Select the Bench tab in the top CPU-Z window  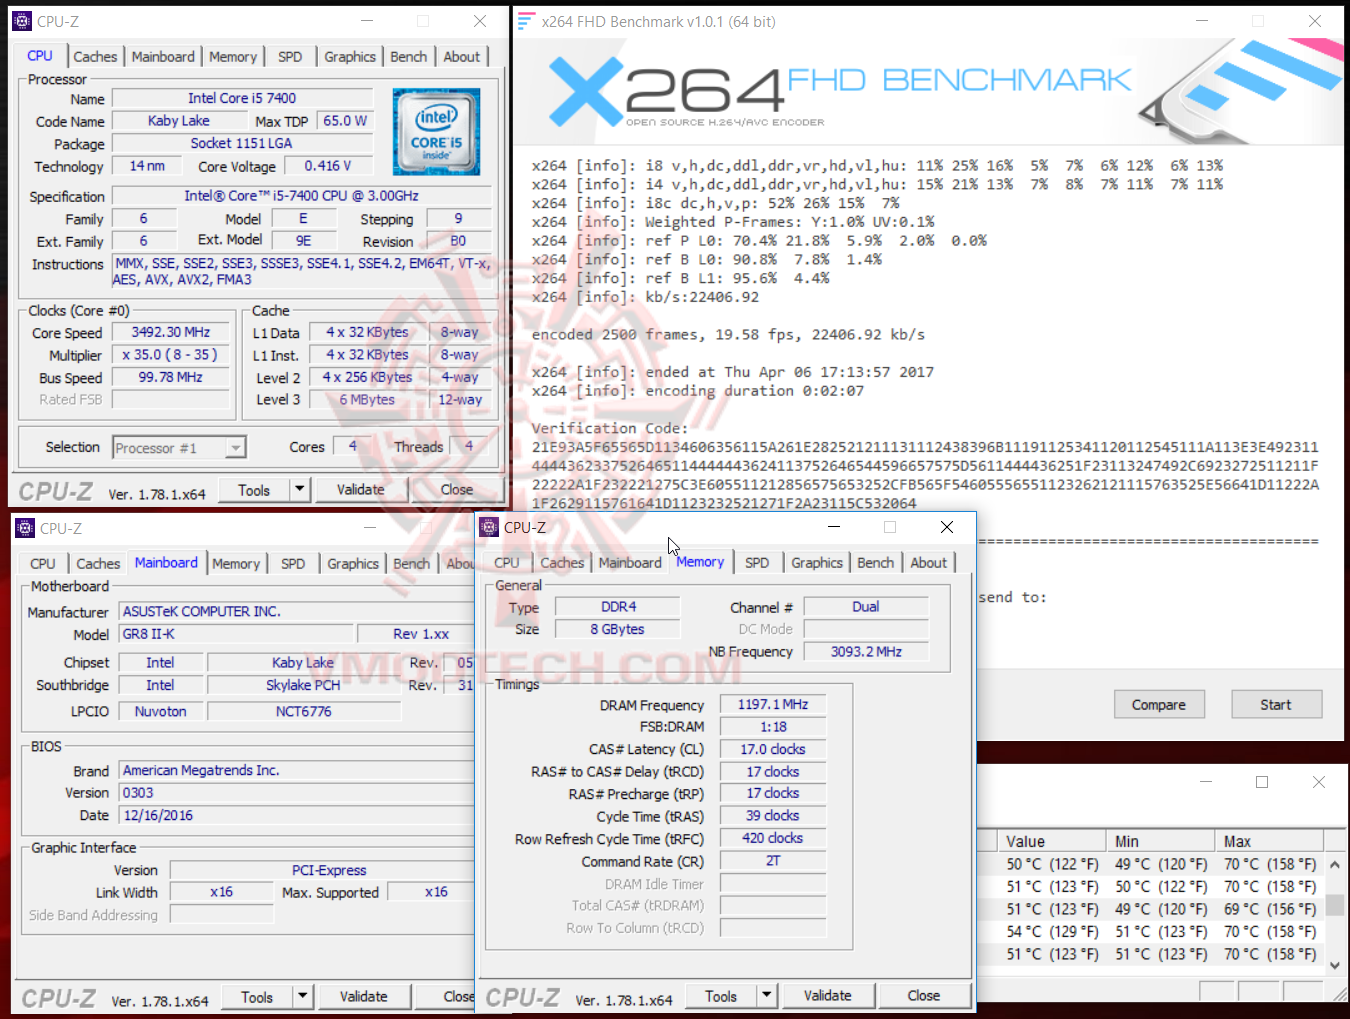tap(409, 57)
